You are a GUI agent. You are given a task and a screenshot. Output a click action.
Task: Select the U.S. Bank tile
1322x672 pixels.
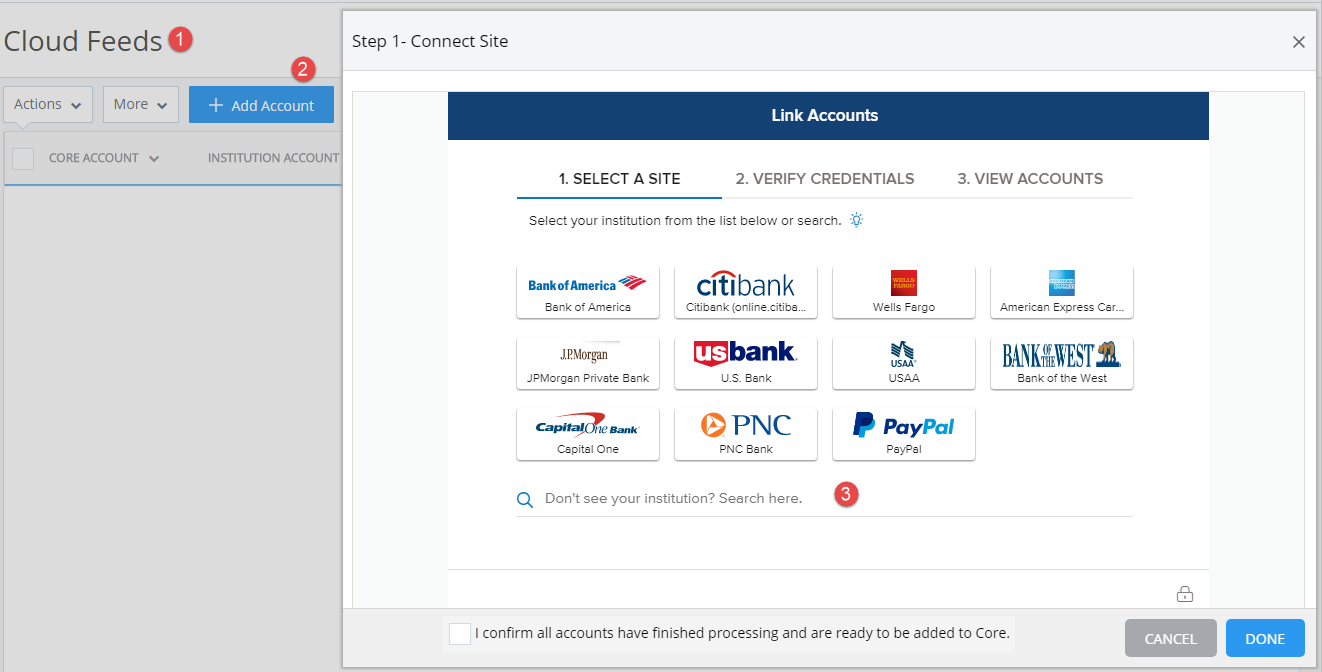pyautogui.click(x=746, y=363)
